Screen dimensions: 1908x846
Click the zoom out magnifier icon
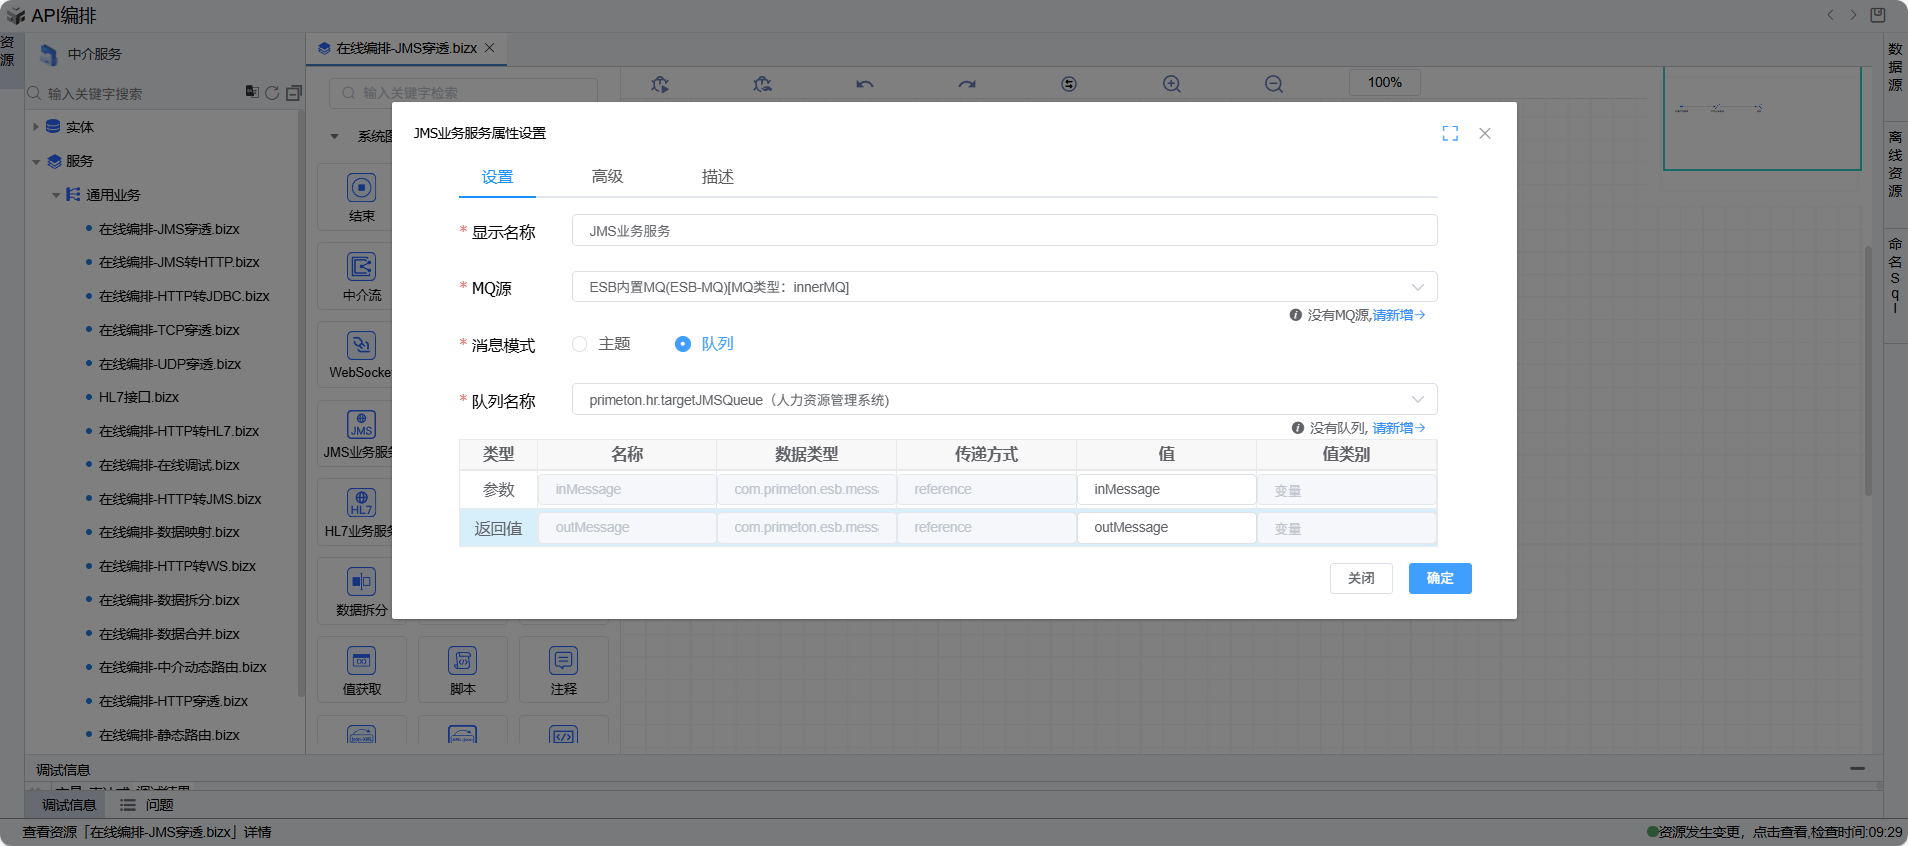pyautogui.click(x=1273, y=84)
